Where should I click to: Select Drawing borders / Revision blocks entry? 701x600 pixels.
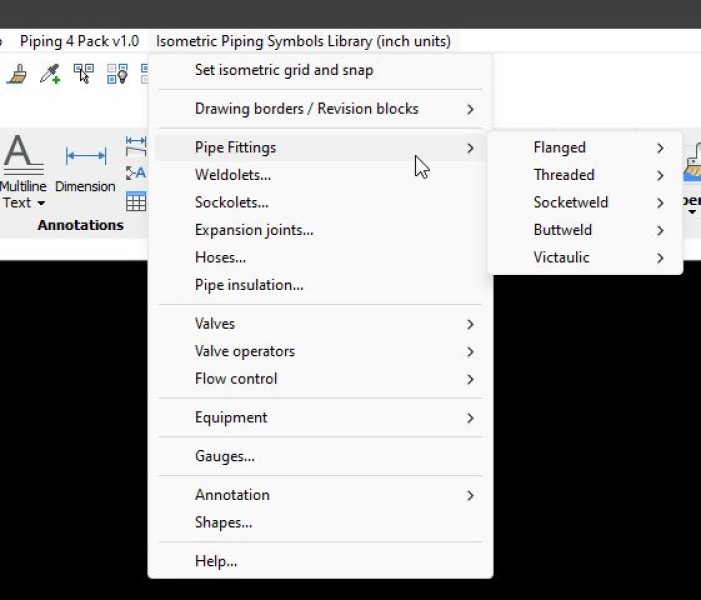pos(320,109)
